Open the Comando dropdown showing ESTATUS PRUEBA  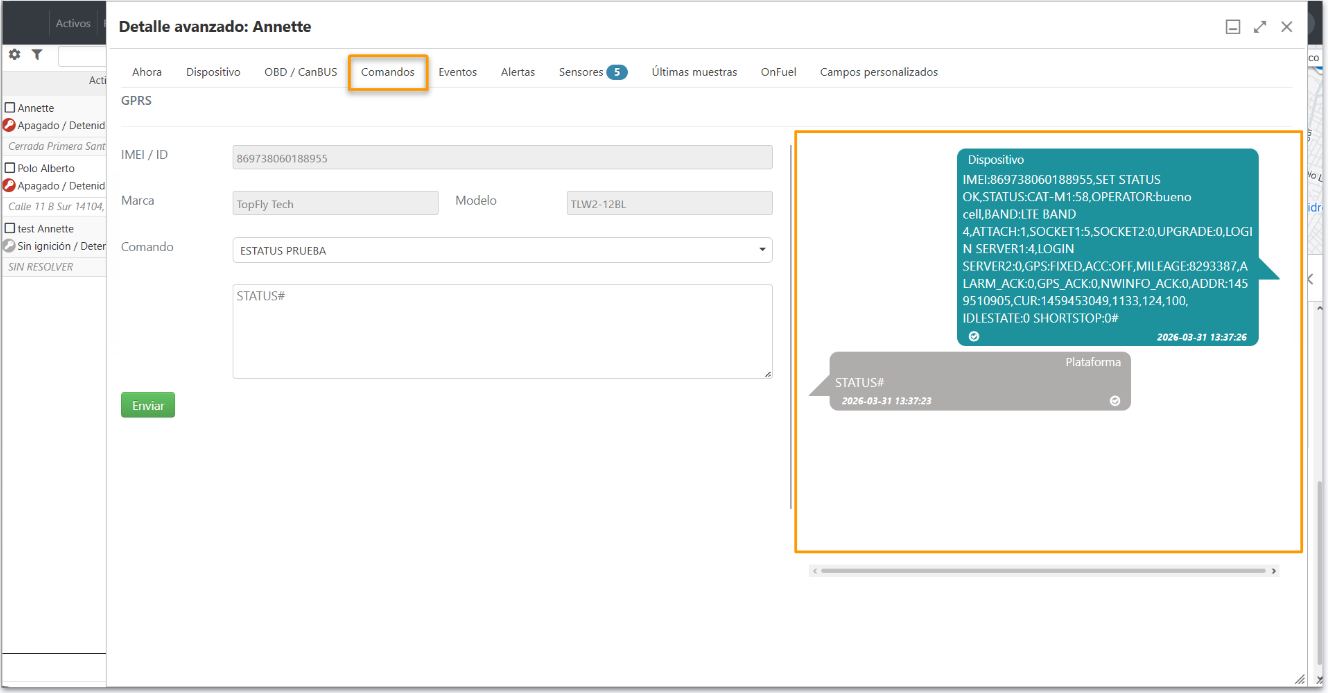pyautogui.click(x=502, y=250)
